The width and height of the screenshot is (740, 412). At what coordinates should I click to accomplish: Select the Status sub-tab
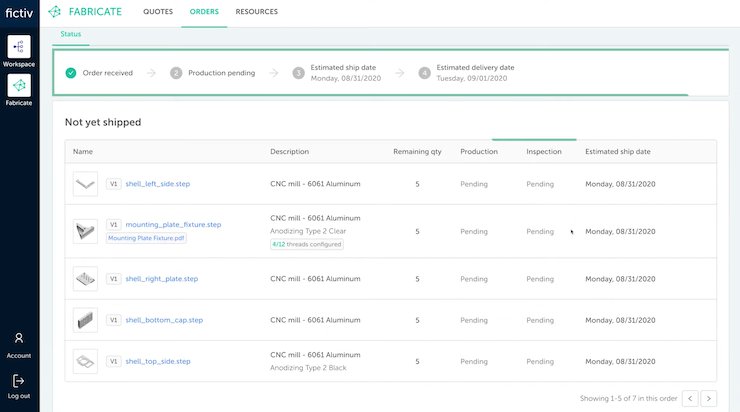coord(70,34)
